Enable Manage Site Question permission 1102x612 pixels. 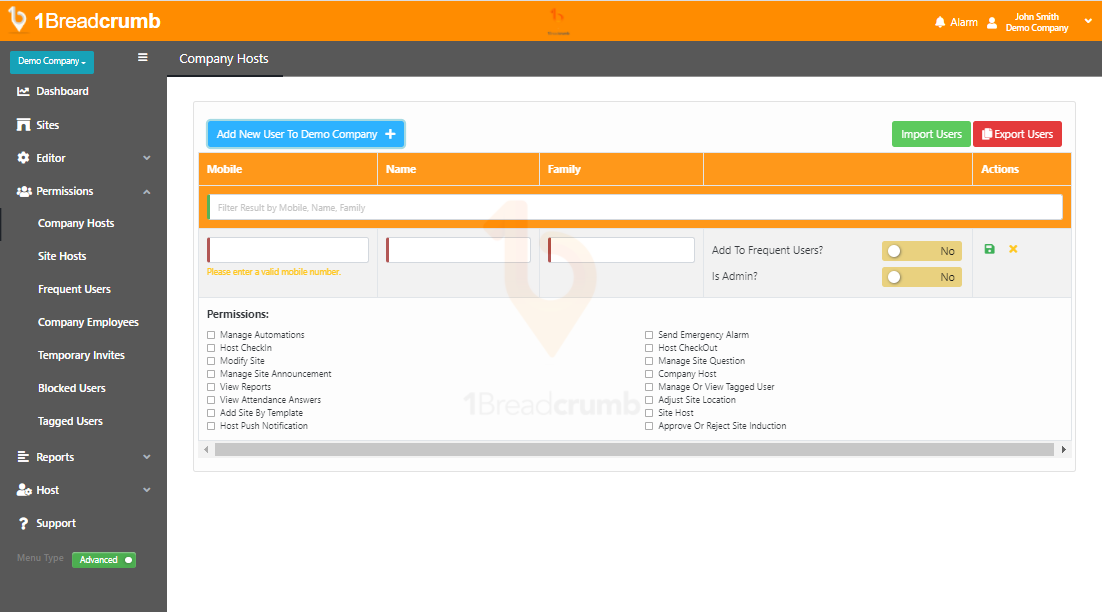point(649,361)
